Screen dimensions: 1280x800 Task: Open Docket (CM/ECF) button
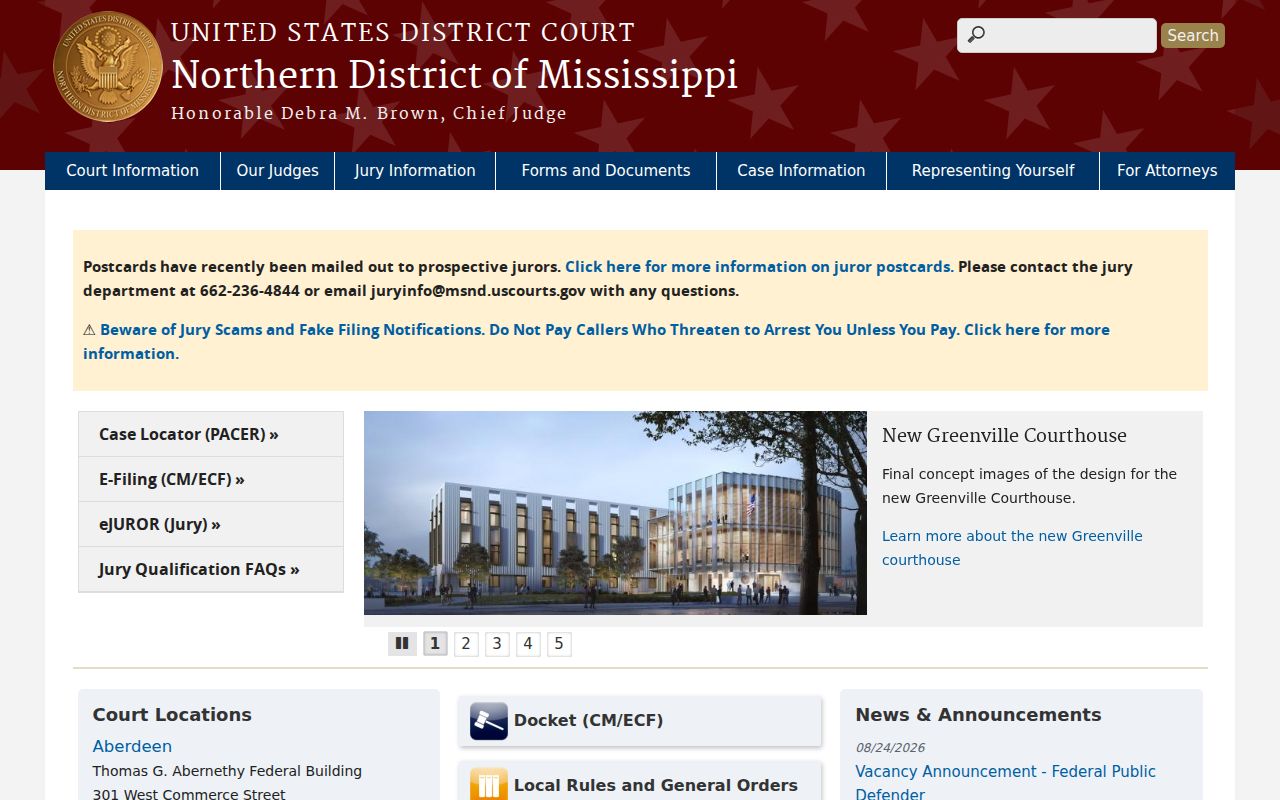pos(640,721)
